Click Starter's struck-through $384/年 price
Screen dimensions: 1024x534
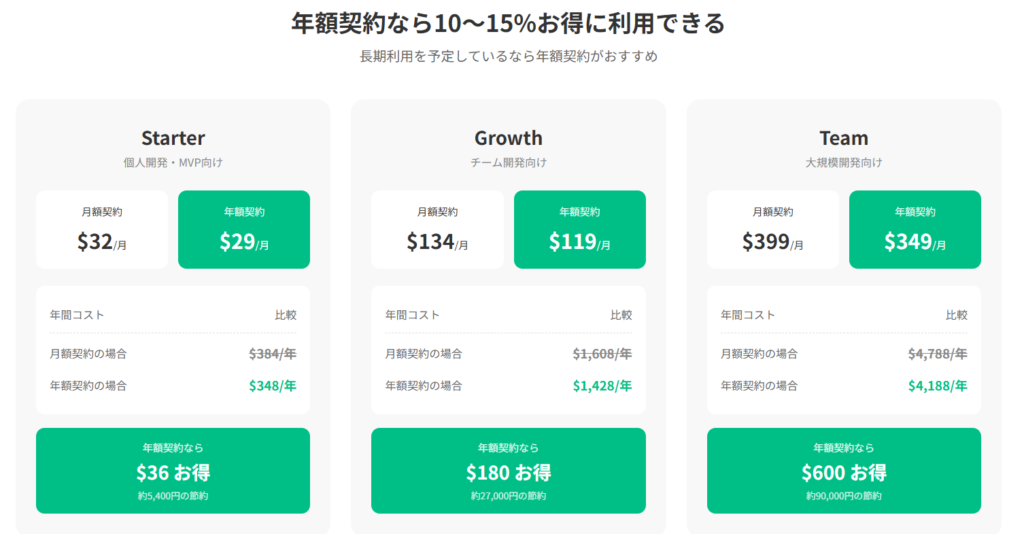click(272, 354)
